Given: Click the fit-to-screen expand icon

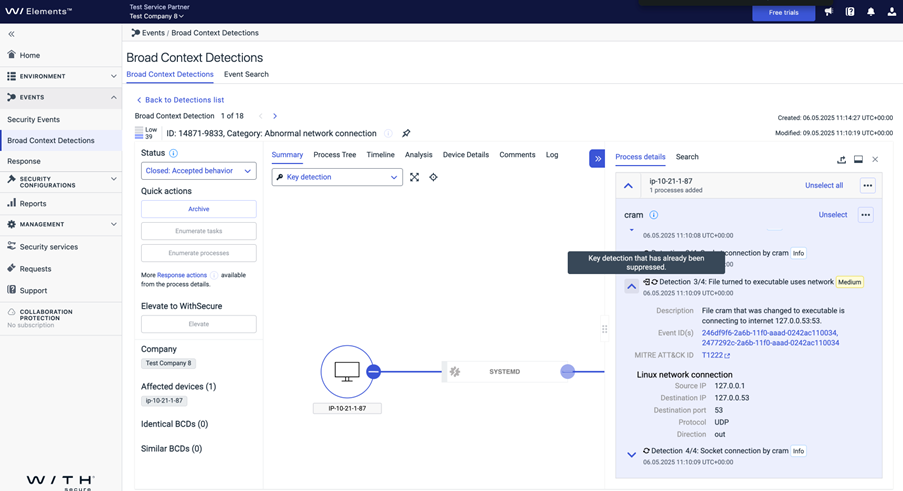Looking at the screenshot, I should click(x=414, y=177).
